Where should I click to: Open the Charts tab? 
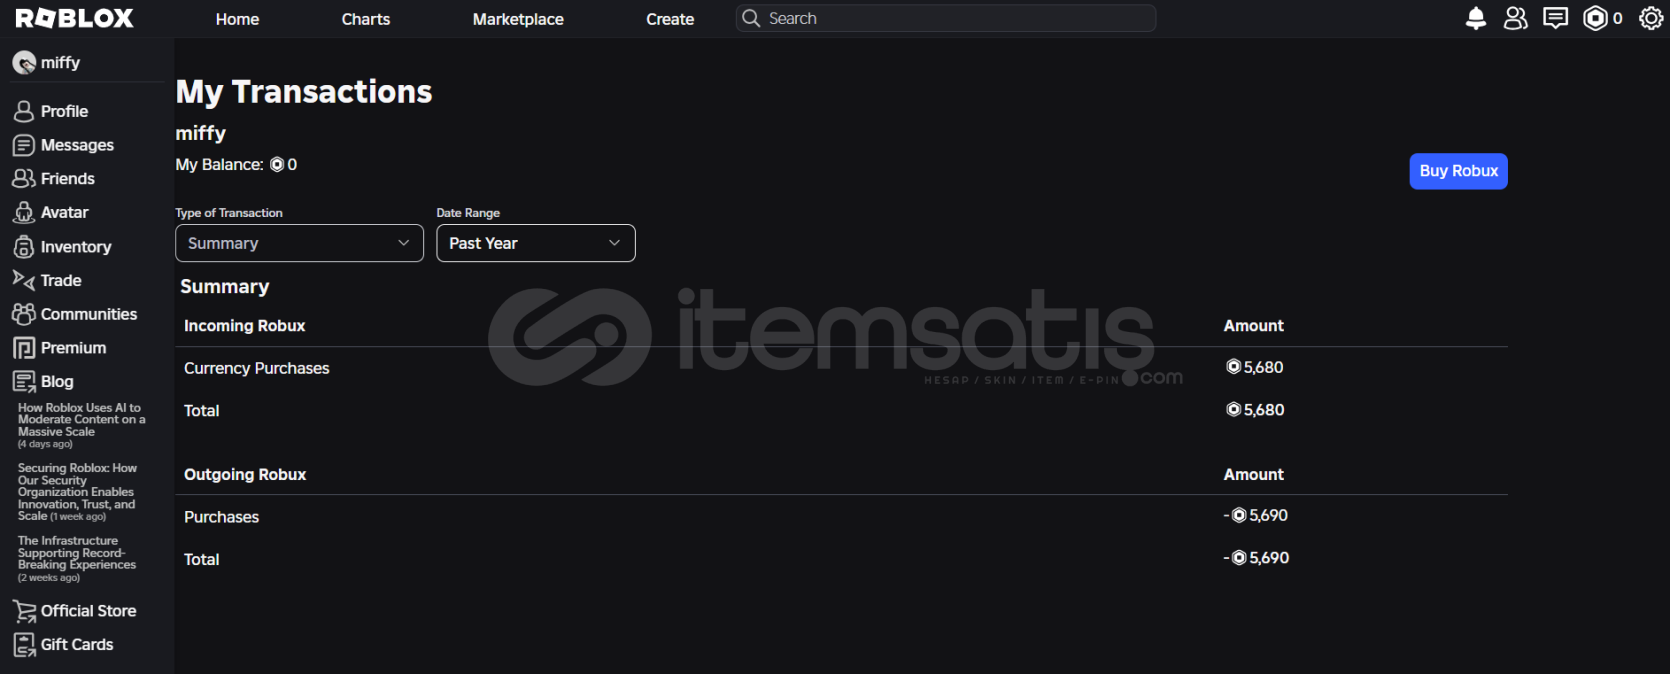(x=366, y=19)
